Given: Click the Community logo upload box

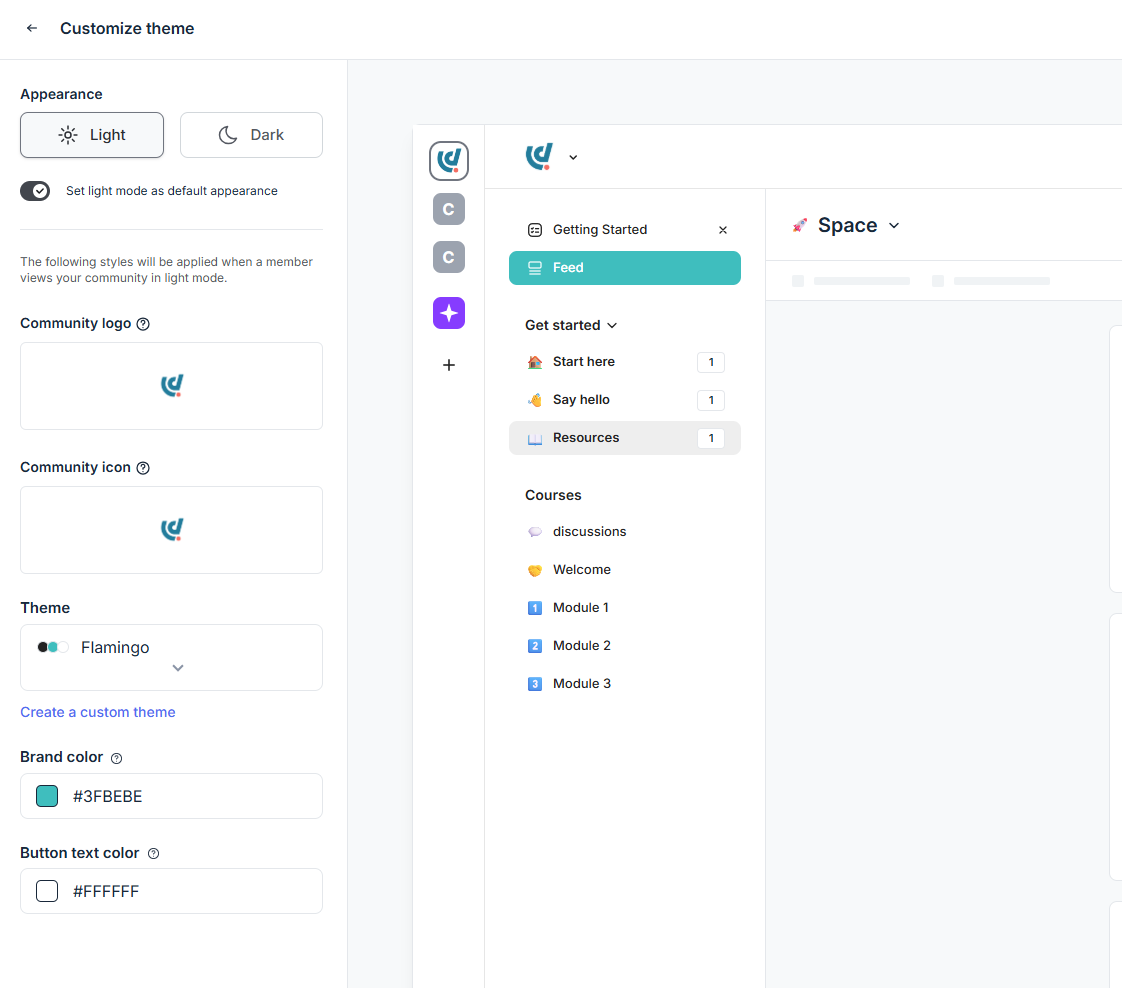Looking at the screenshot, I should click(x=171, y=386).
